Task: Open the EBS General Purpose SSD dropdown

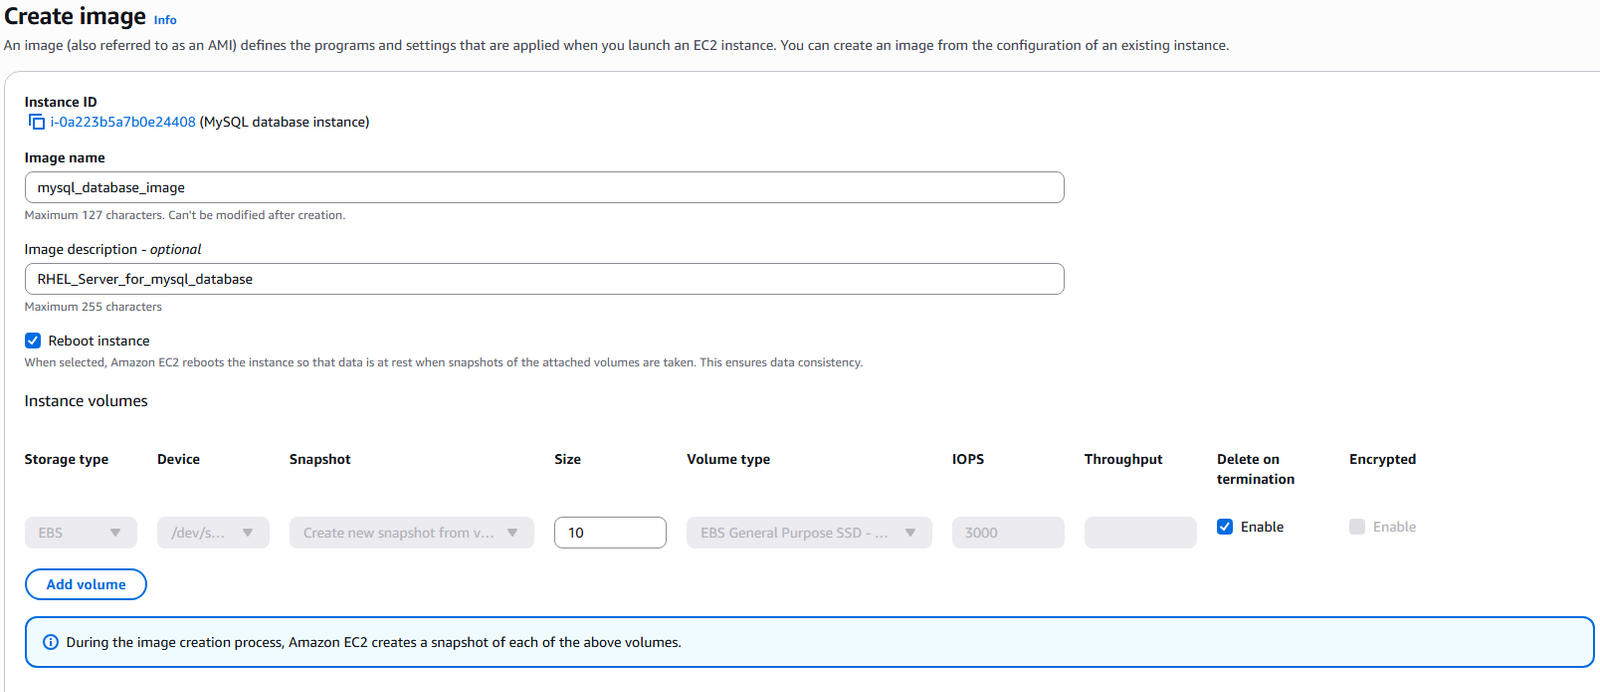Action: [809, 533]
